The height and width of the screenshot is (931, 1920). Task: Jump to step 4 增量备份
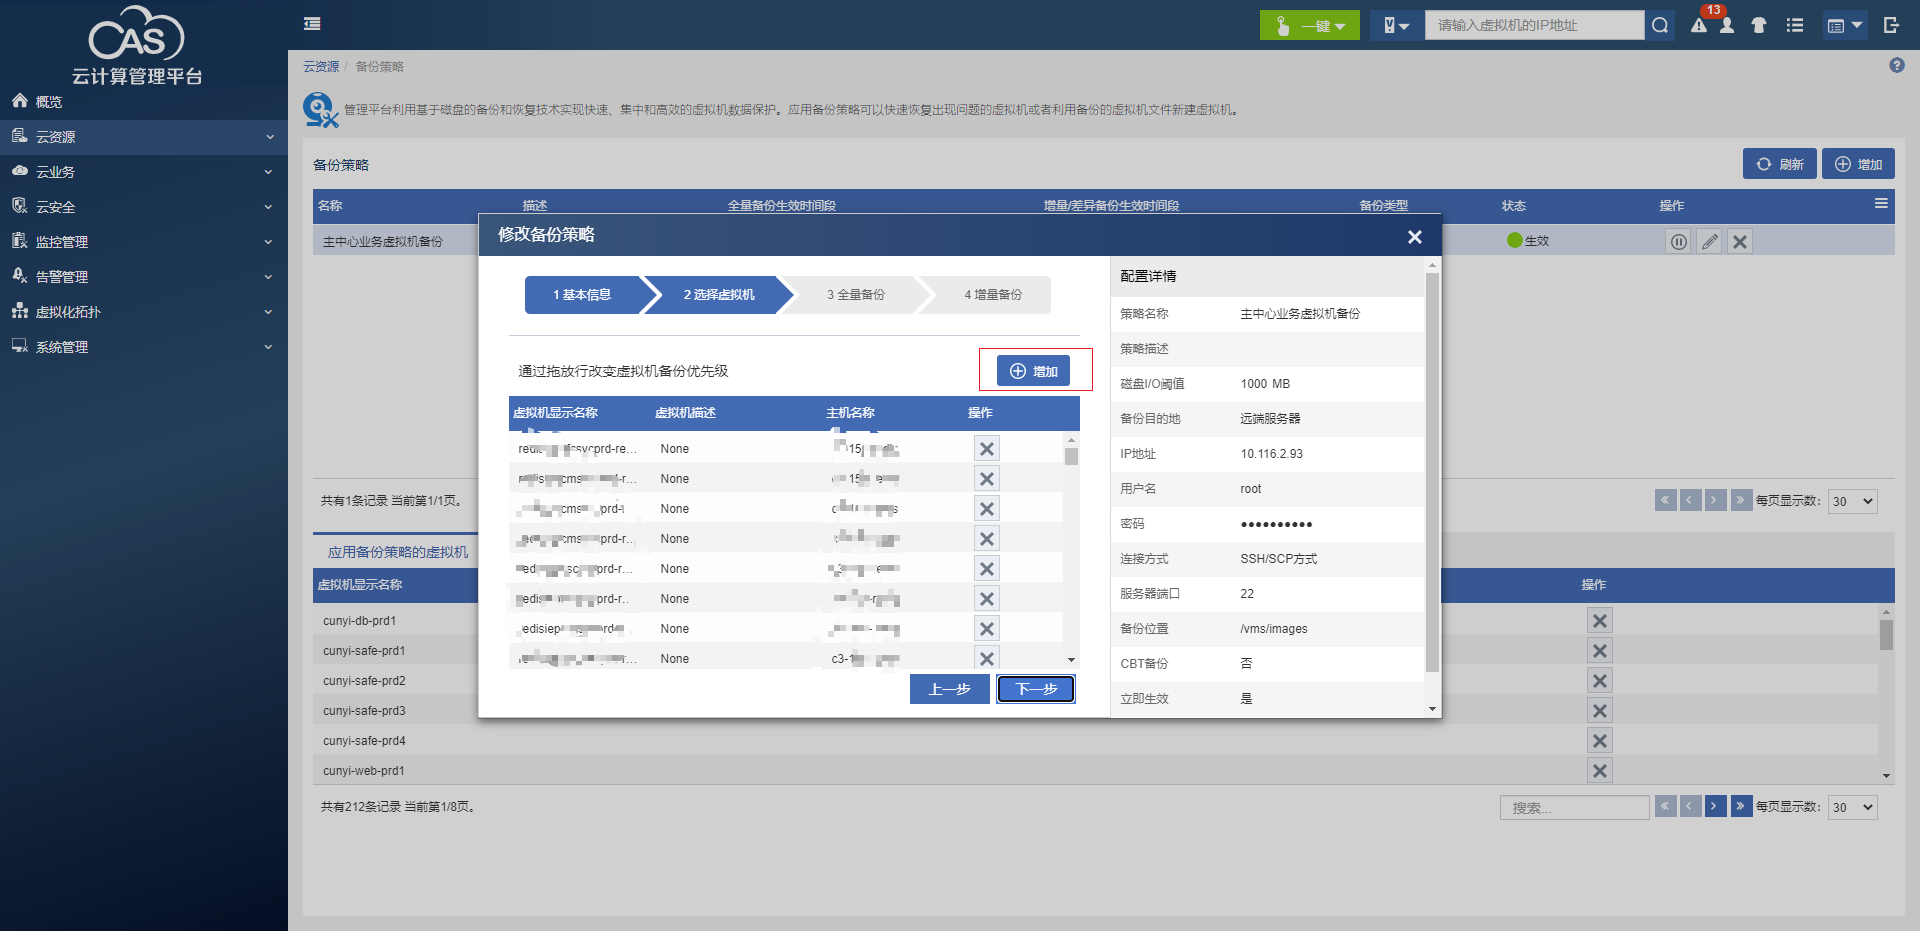click(x=992, y=295)
